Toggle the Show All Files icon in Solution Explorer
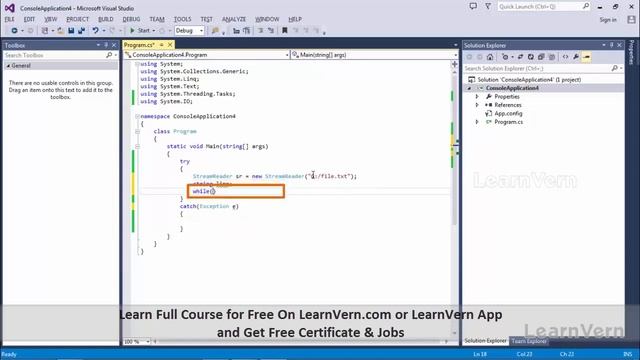Viewport: 640px width, 360px height. 552,57
